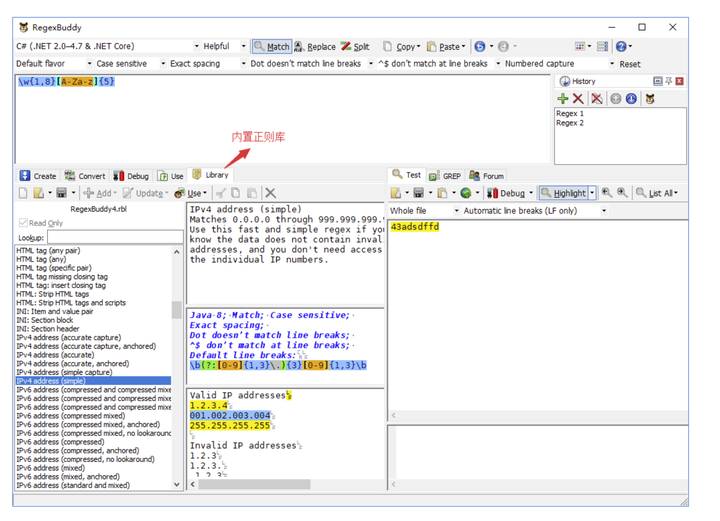This screenshot has width=720, height=521.
Task: Click library list vertical scrollbar thumb
Action: coord(176,310)
